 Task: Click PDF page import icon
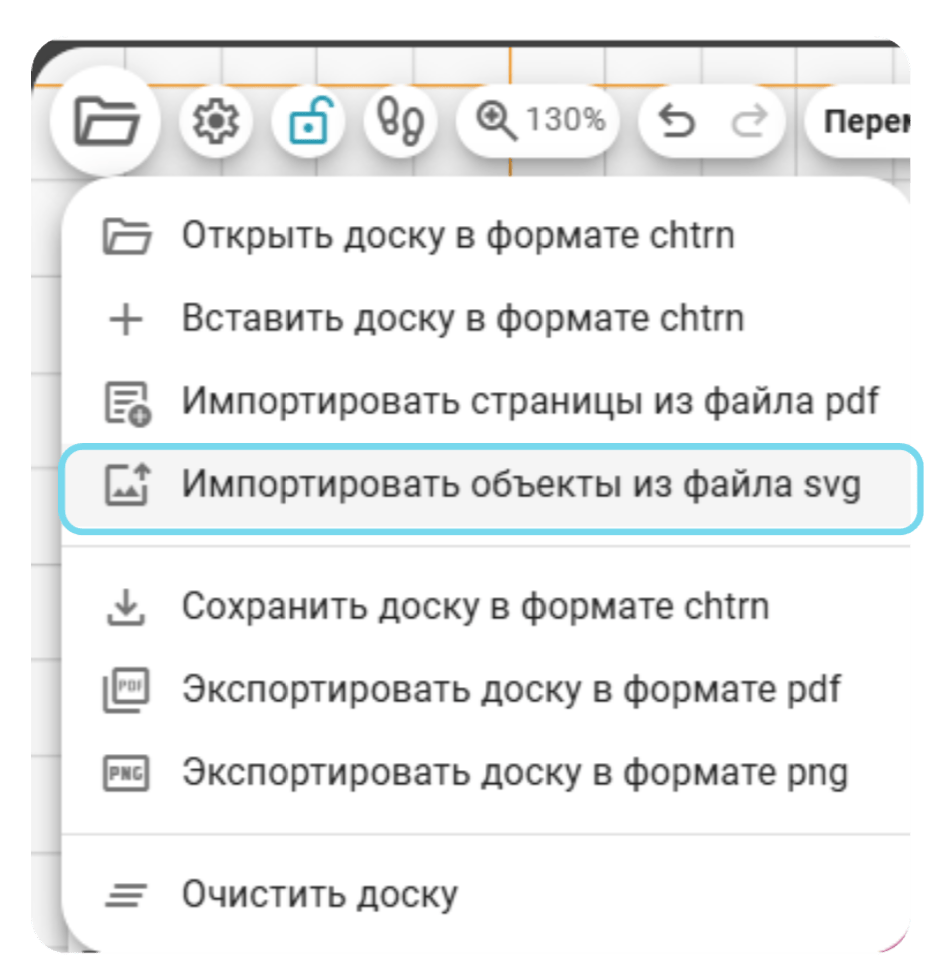pos(128,404)
